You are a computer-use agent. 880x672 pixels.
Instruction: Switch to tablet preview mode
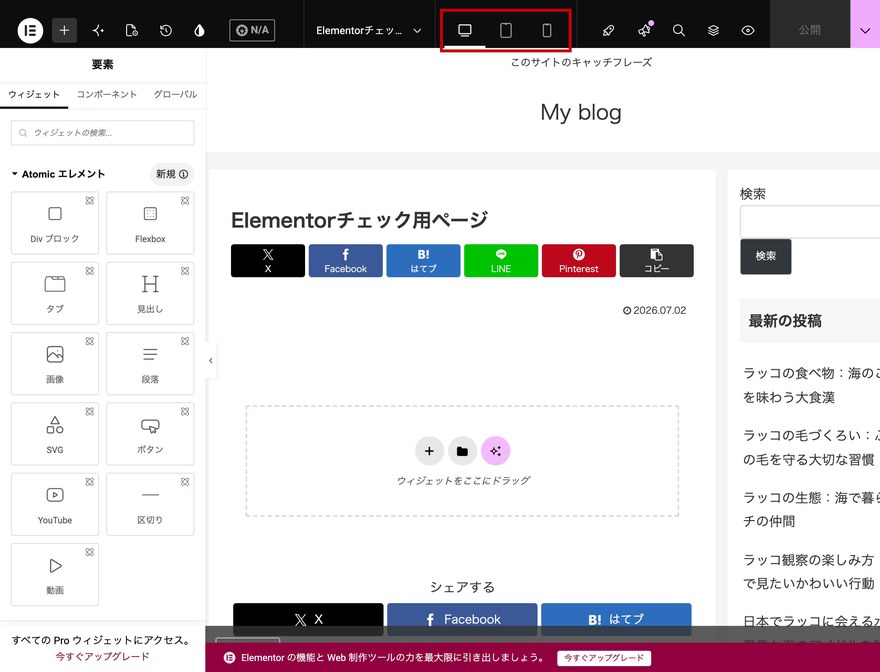pyautogui.click(x=506, y=30)
